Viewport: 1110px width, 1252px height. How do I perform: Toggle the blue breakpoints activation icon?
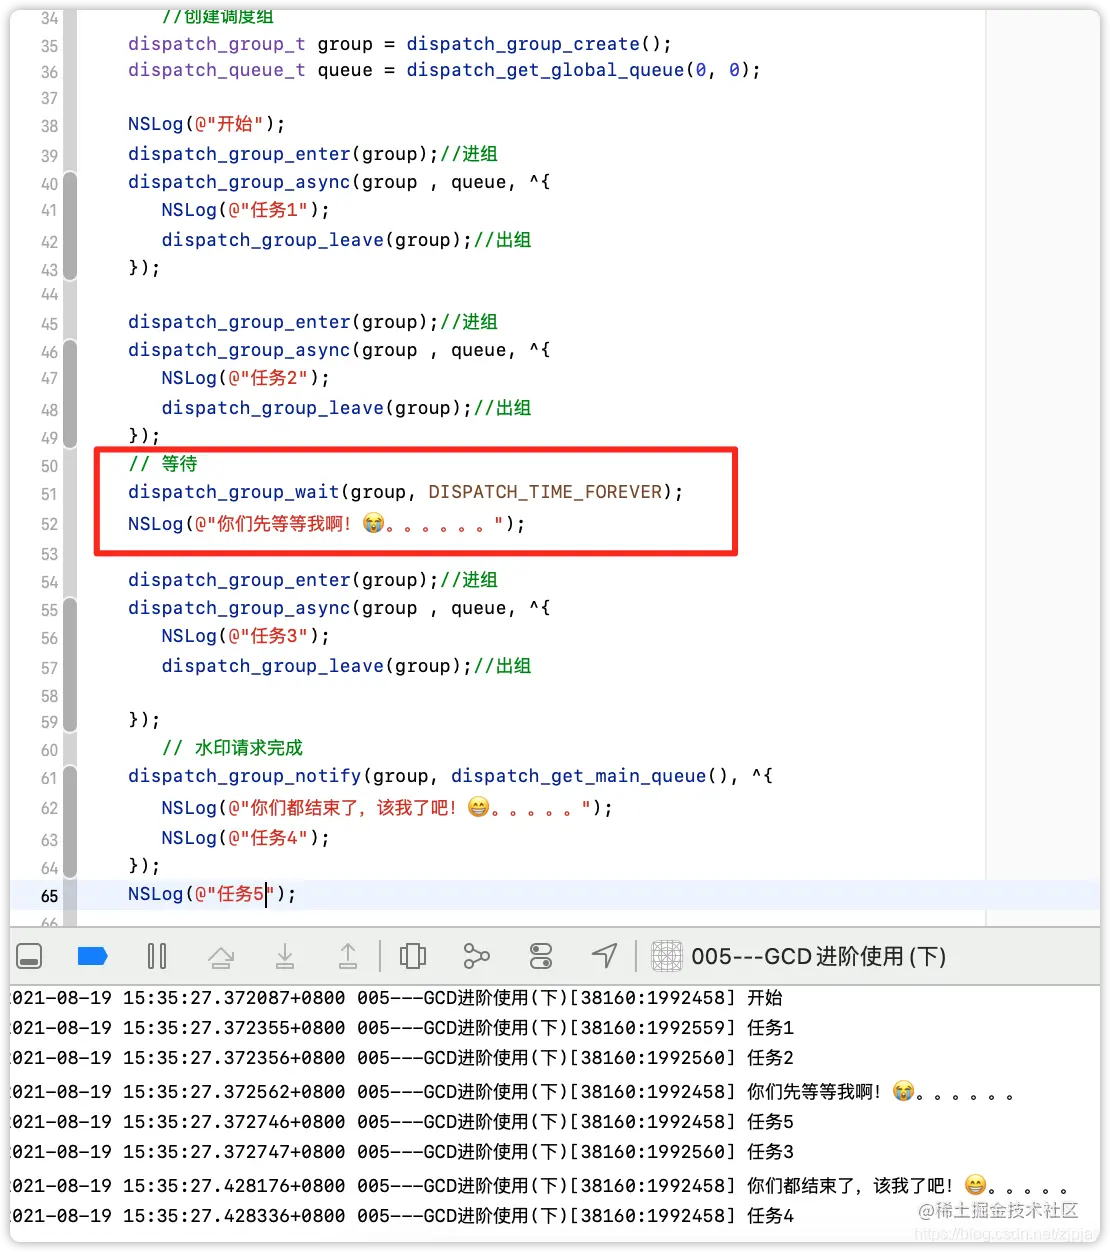click(x=92, y=957)
